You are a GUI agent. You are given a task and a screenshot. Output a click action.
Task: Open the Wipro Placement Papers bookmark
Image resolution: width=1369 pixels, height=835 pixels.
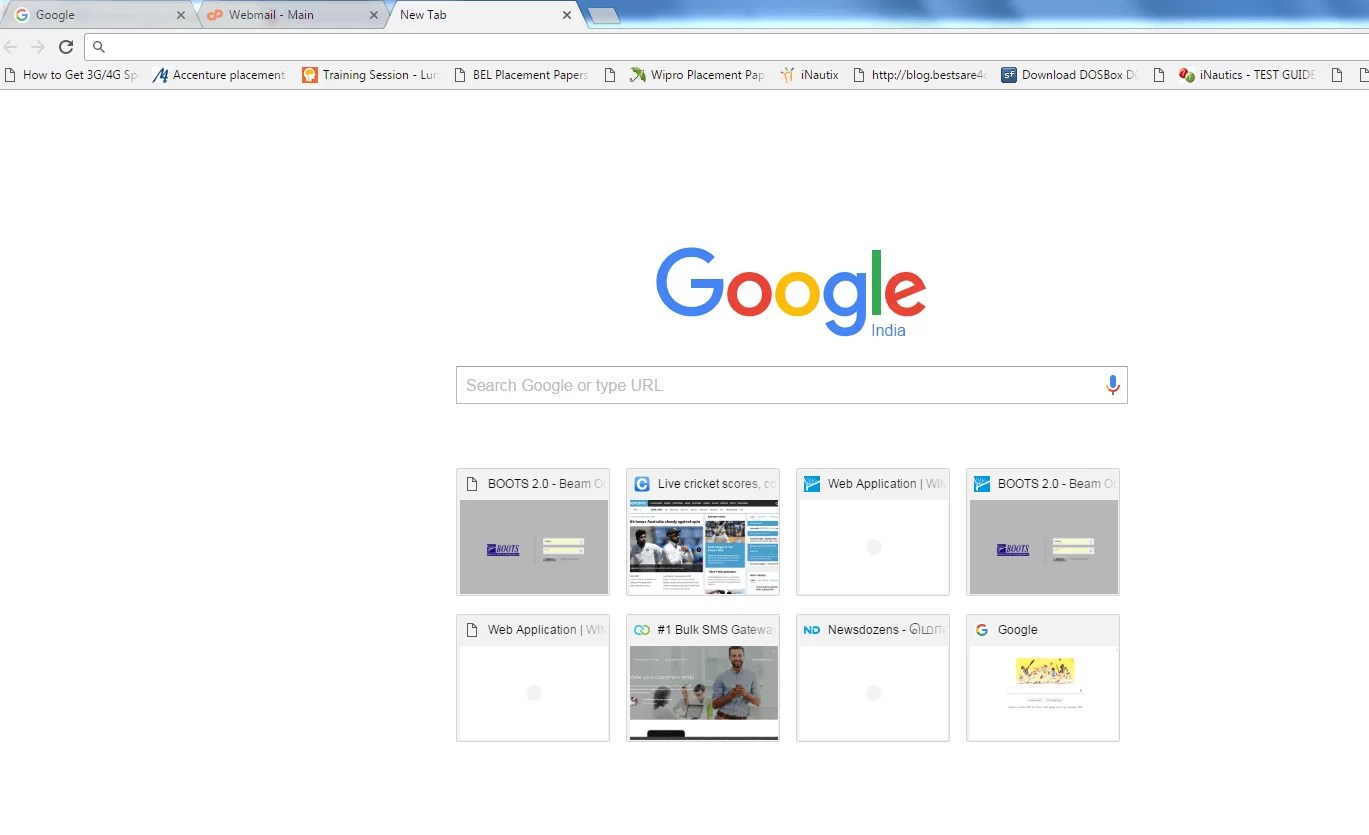(x=697, y=75)
